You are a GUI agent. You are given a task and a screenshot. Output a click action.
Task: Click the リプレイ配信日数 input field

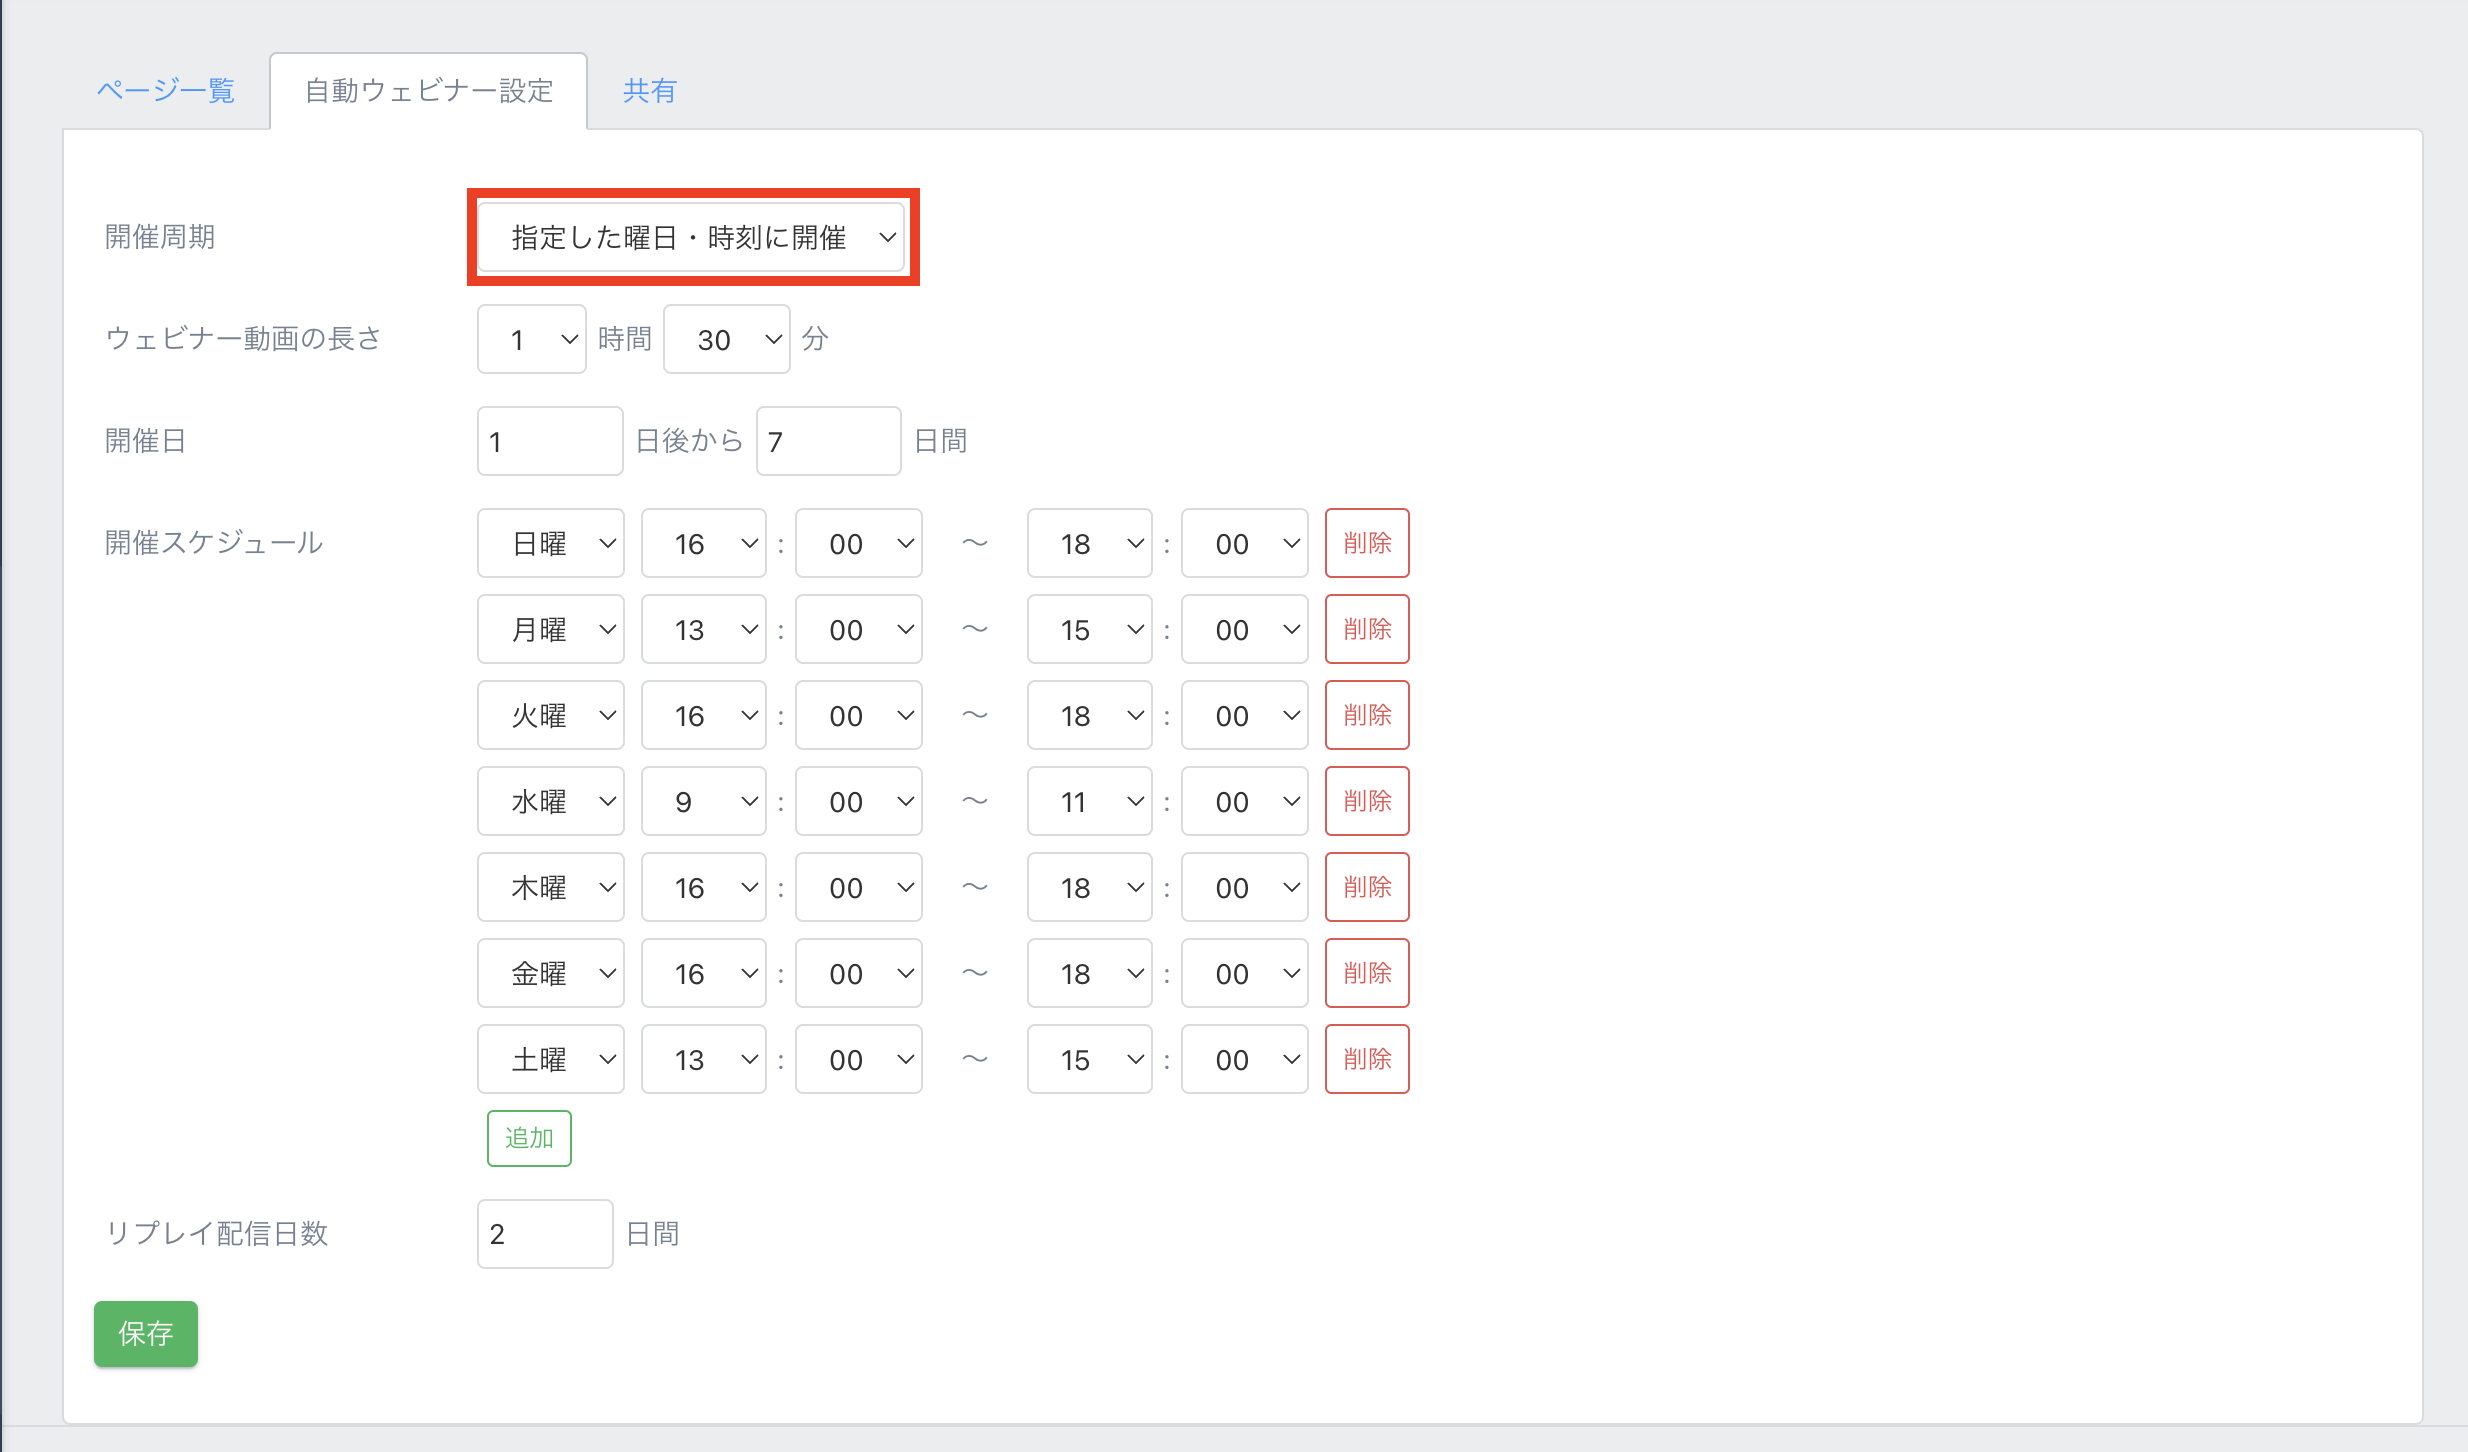(544, 1234)
